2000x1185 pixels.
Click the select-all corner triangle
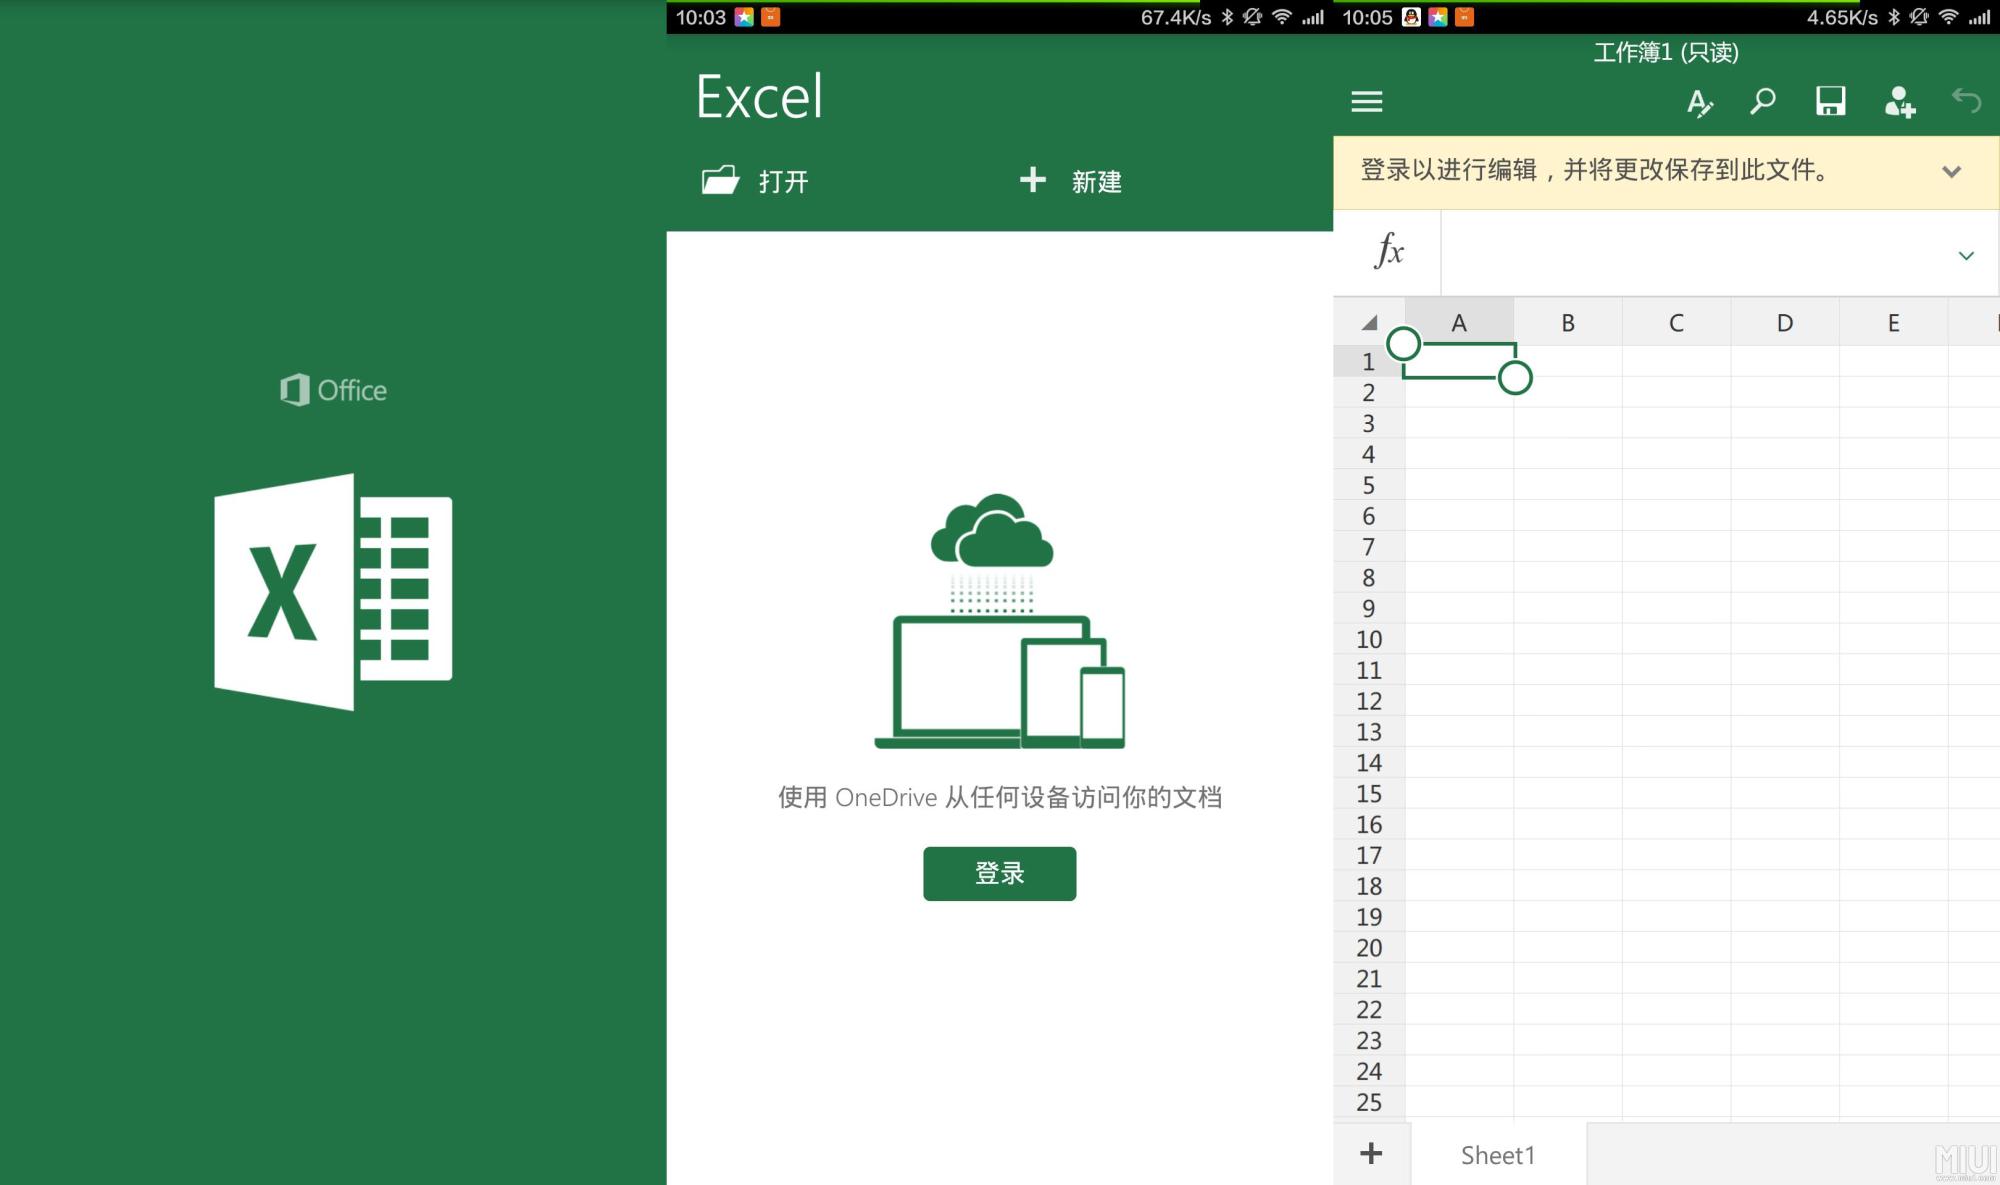[x=1369, y=322]
